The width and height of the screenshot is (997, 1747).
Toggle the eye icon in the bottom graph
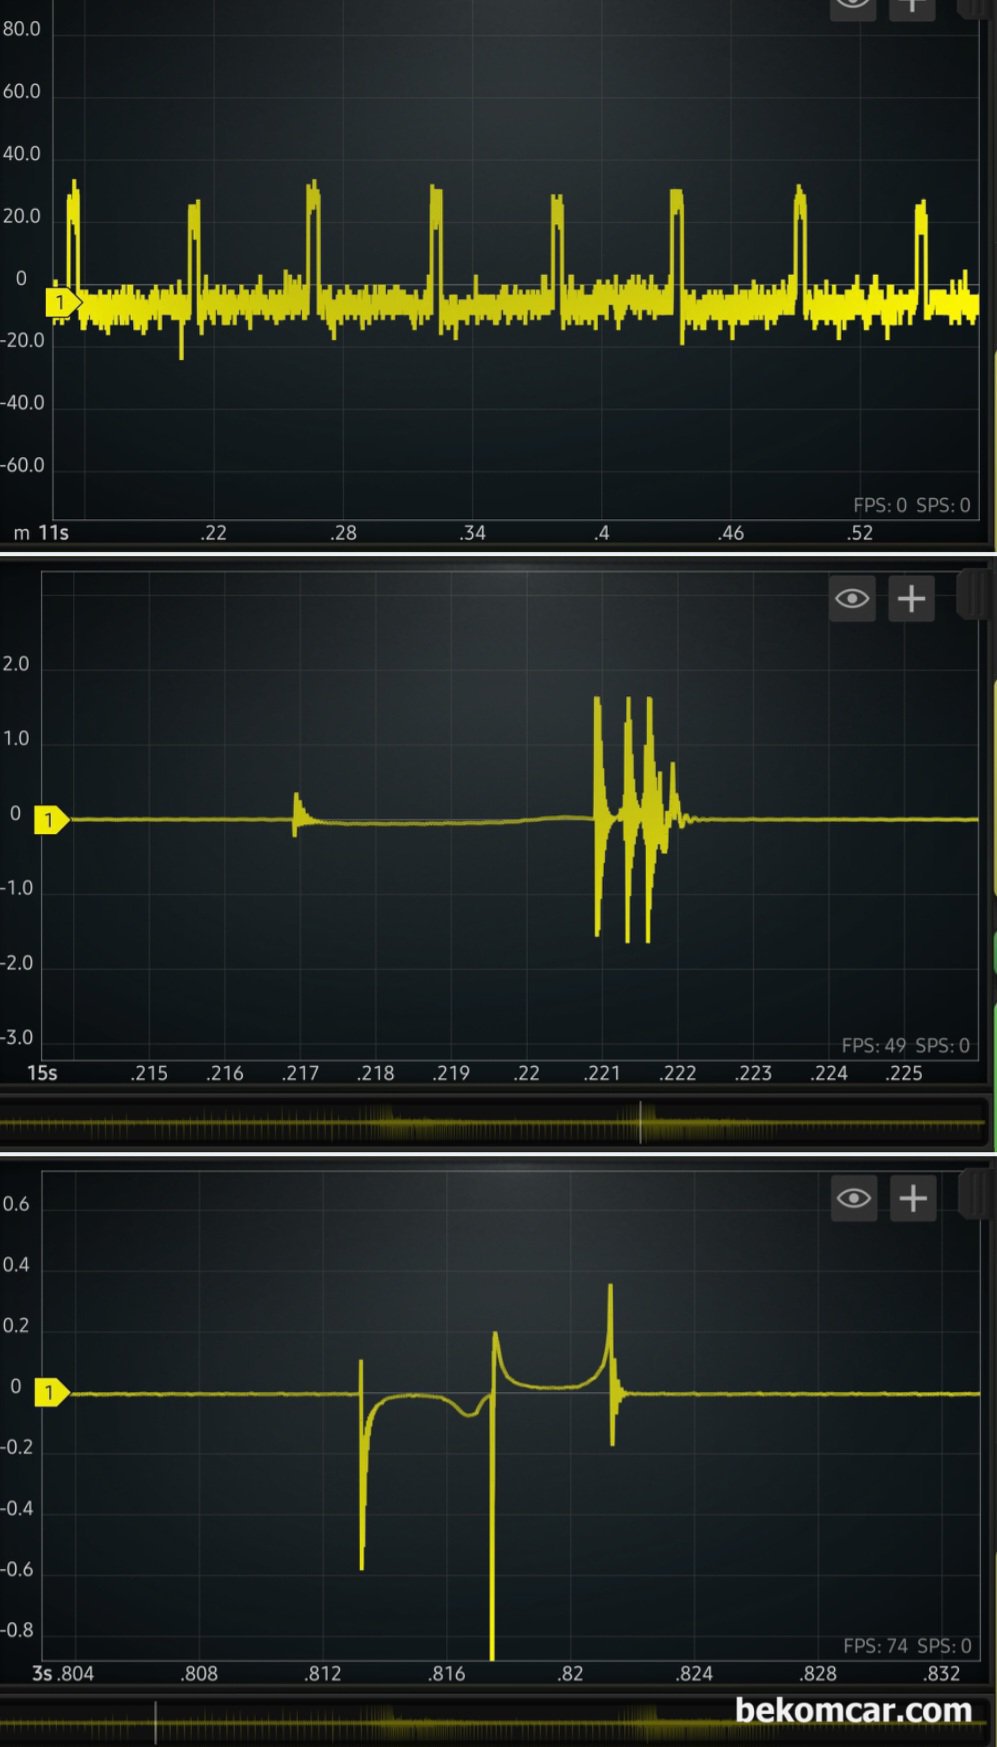(x=853, y=1198)
